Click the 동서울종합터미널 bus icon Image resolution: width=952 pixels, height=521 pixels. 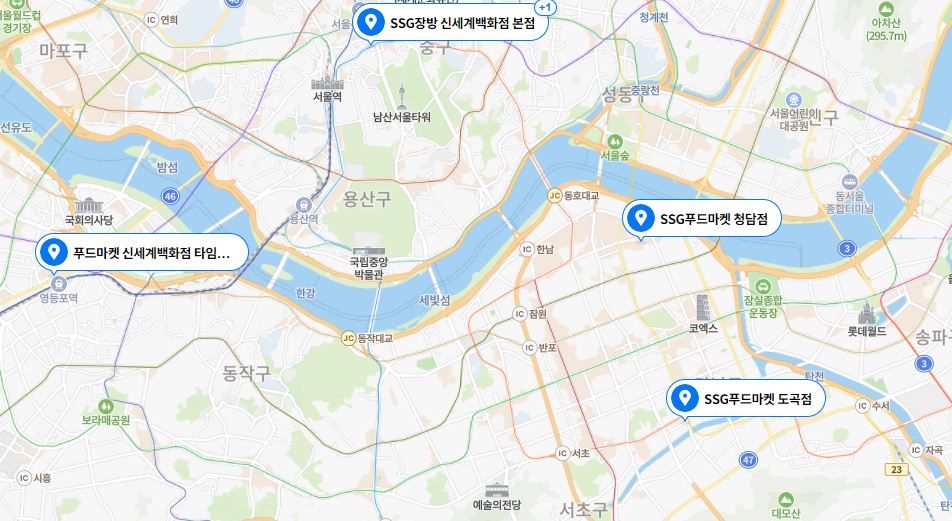pyautogui.click(x=849, y=182)
